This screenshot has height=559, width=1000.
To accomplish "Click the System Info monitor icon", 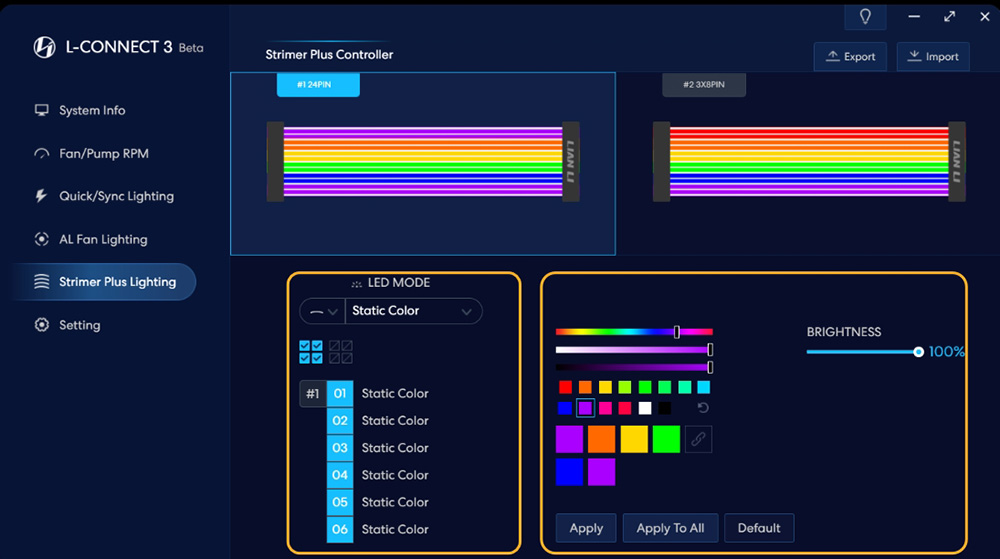I will (x=41, y=110).
